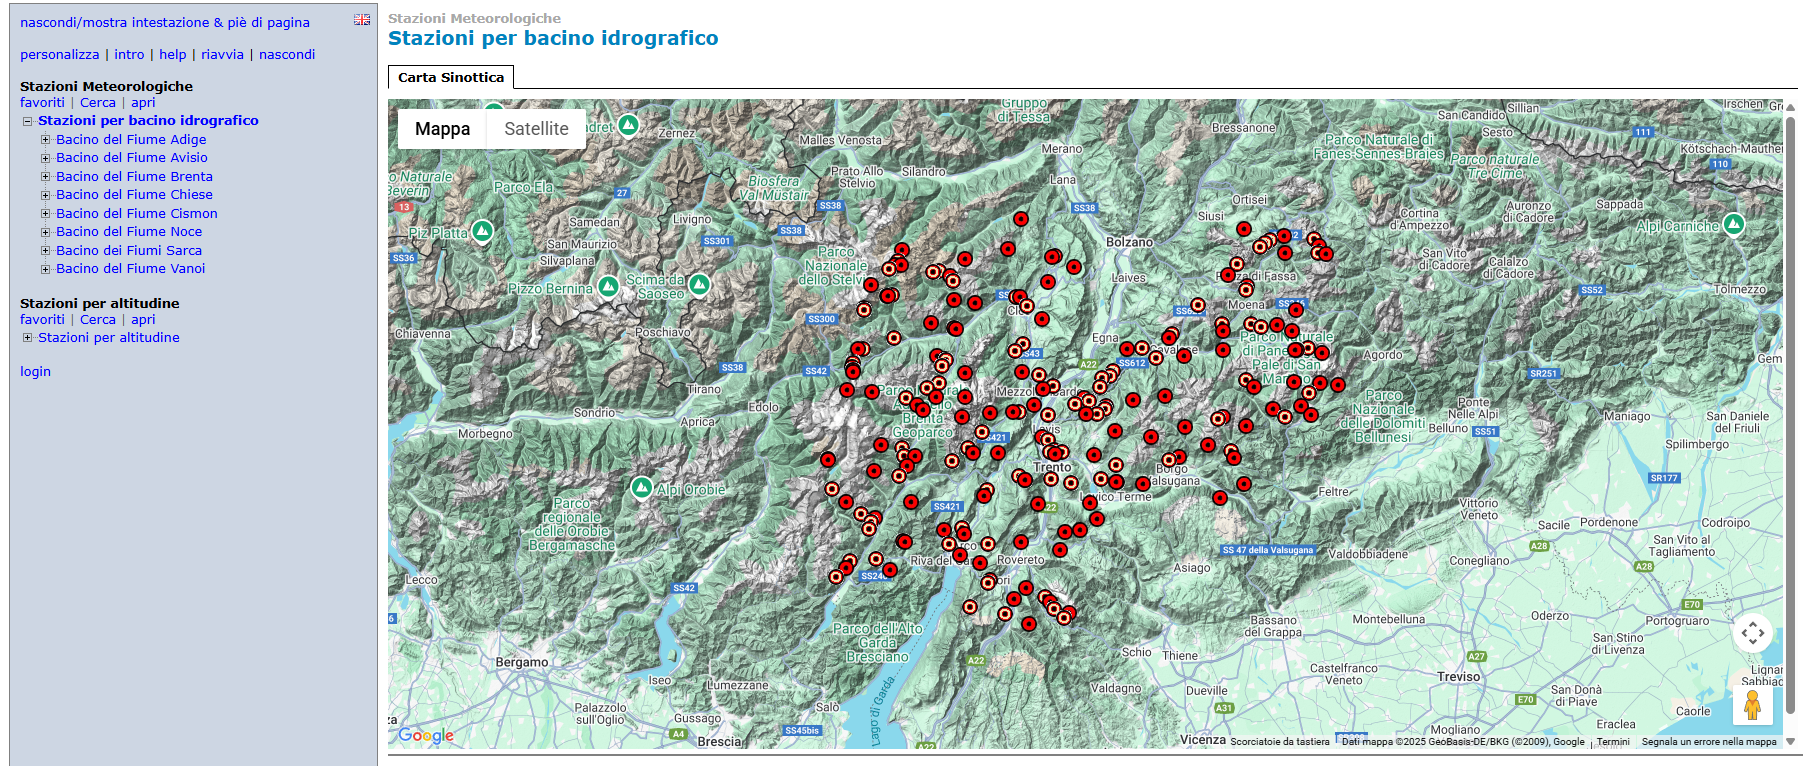Click the Google logo on map
This screenshot has height=766, width=1817.
click(426, 735)
